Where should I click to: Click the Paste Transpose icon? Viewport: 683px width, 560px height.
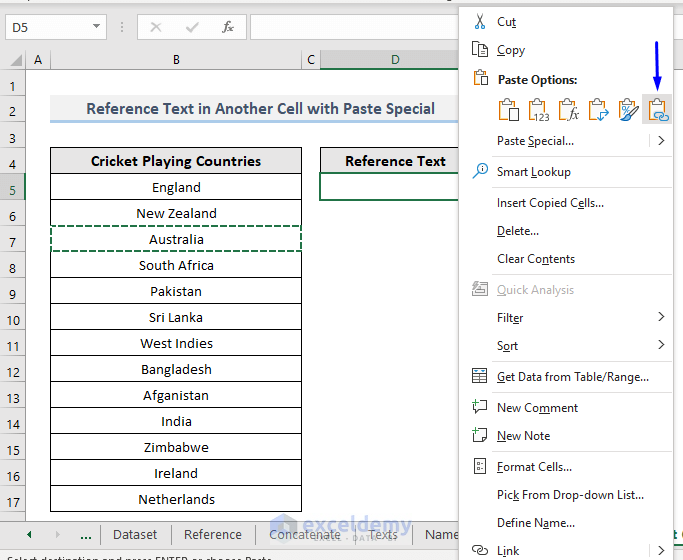(598, 110)
